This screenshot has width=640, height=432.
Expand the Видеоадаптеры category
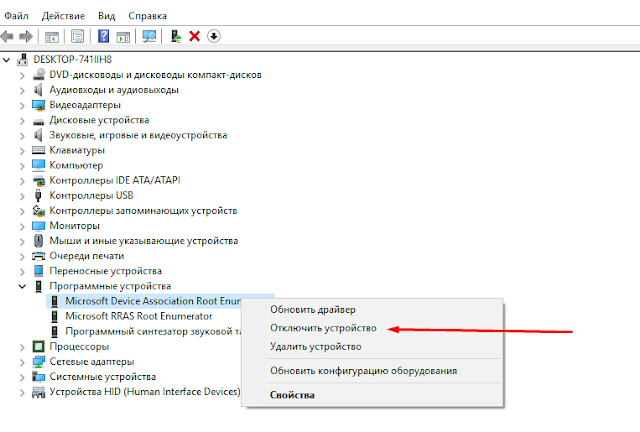point(22,105)
